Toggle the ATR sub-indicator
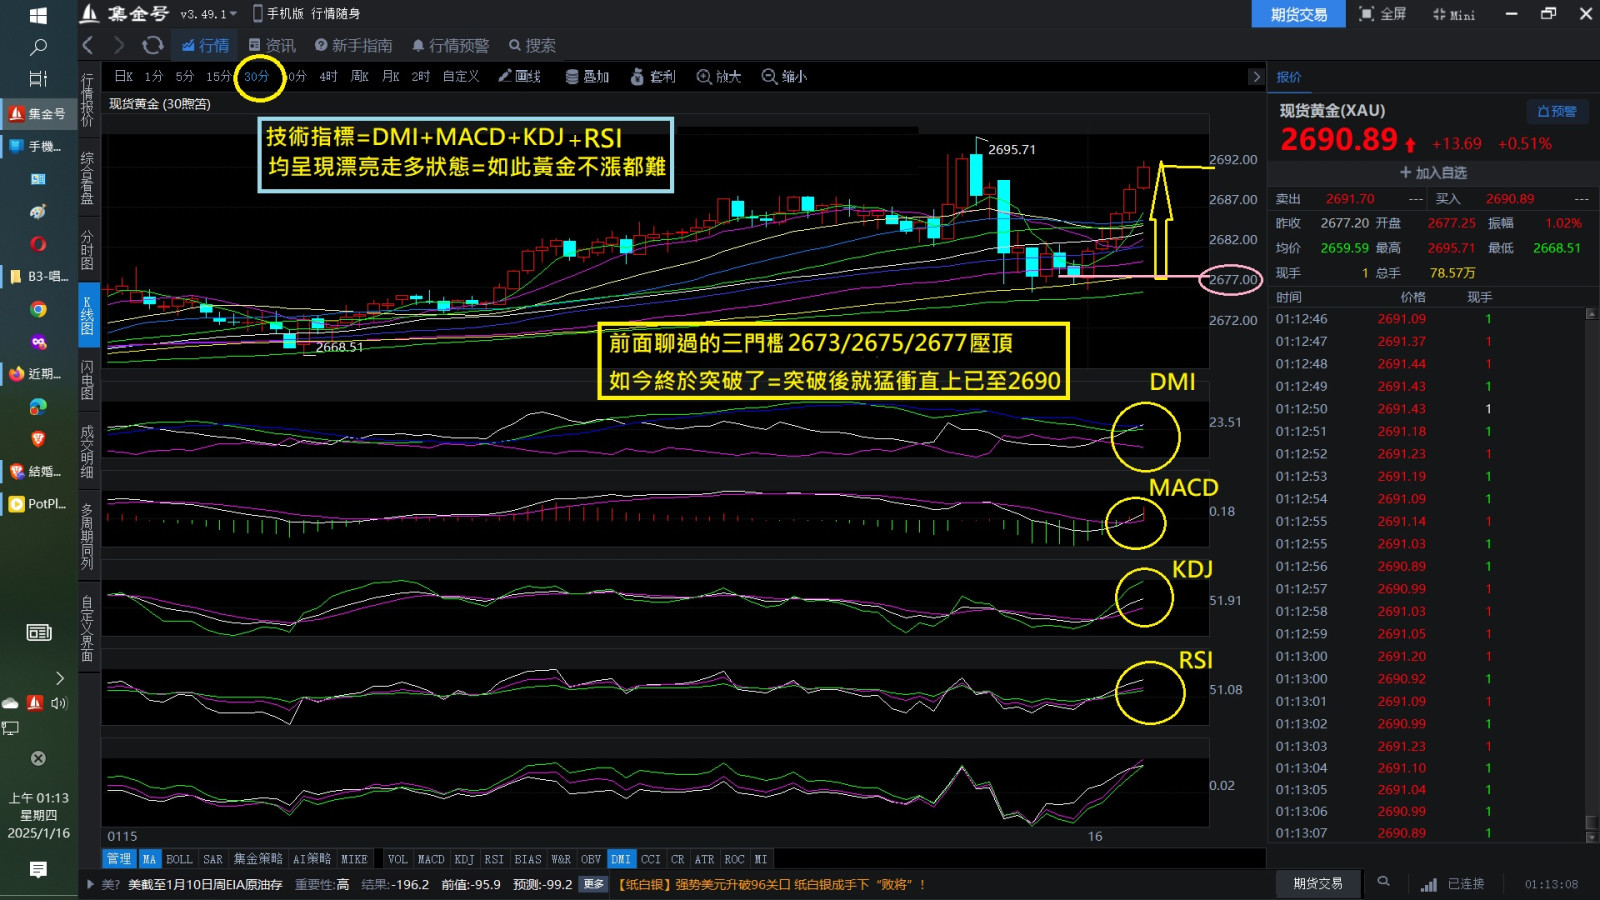Screen dimensions: 1600x900 [704, 859]
